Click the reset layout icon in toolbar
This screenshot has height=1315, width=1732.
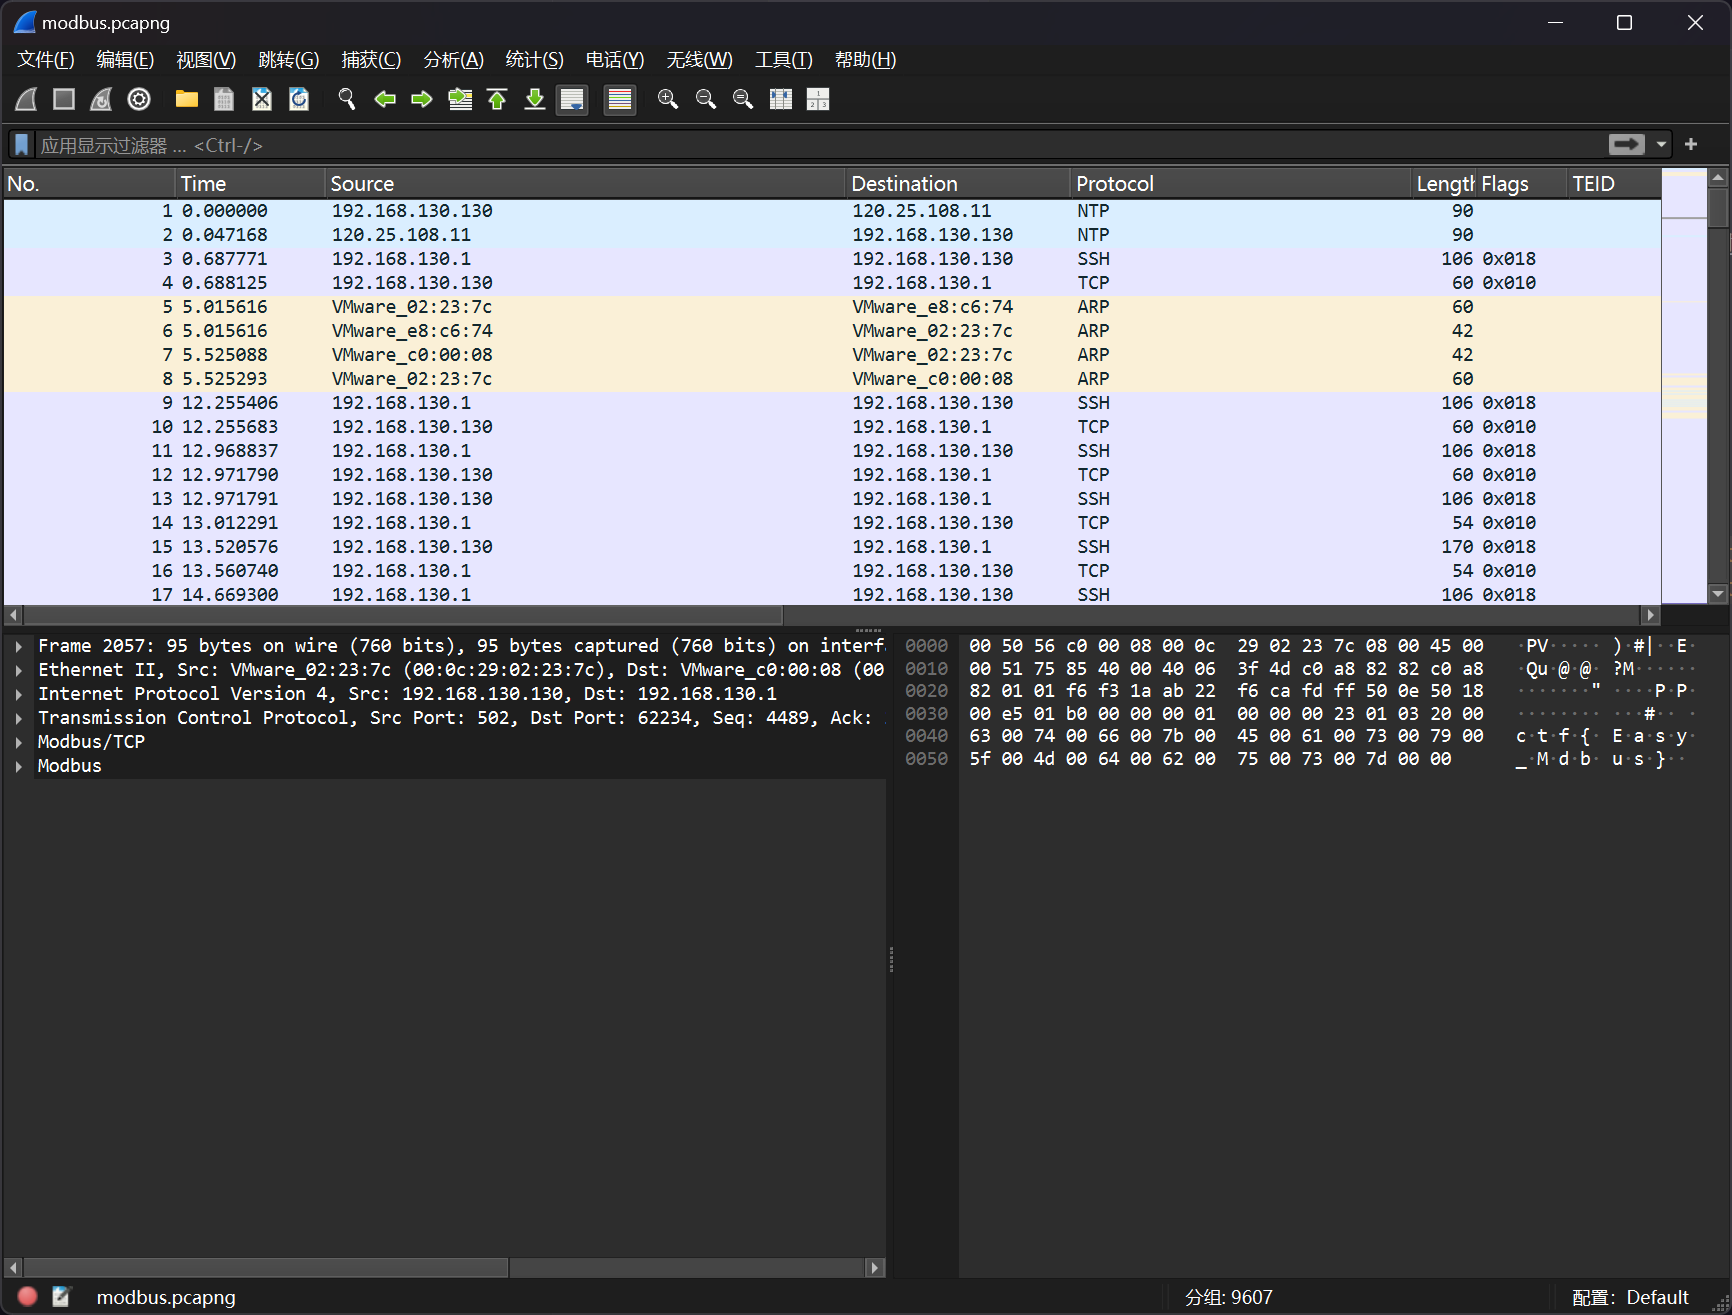pyautogui.click(x=818, y=99)
